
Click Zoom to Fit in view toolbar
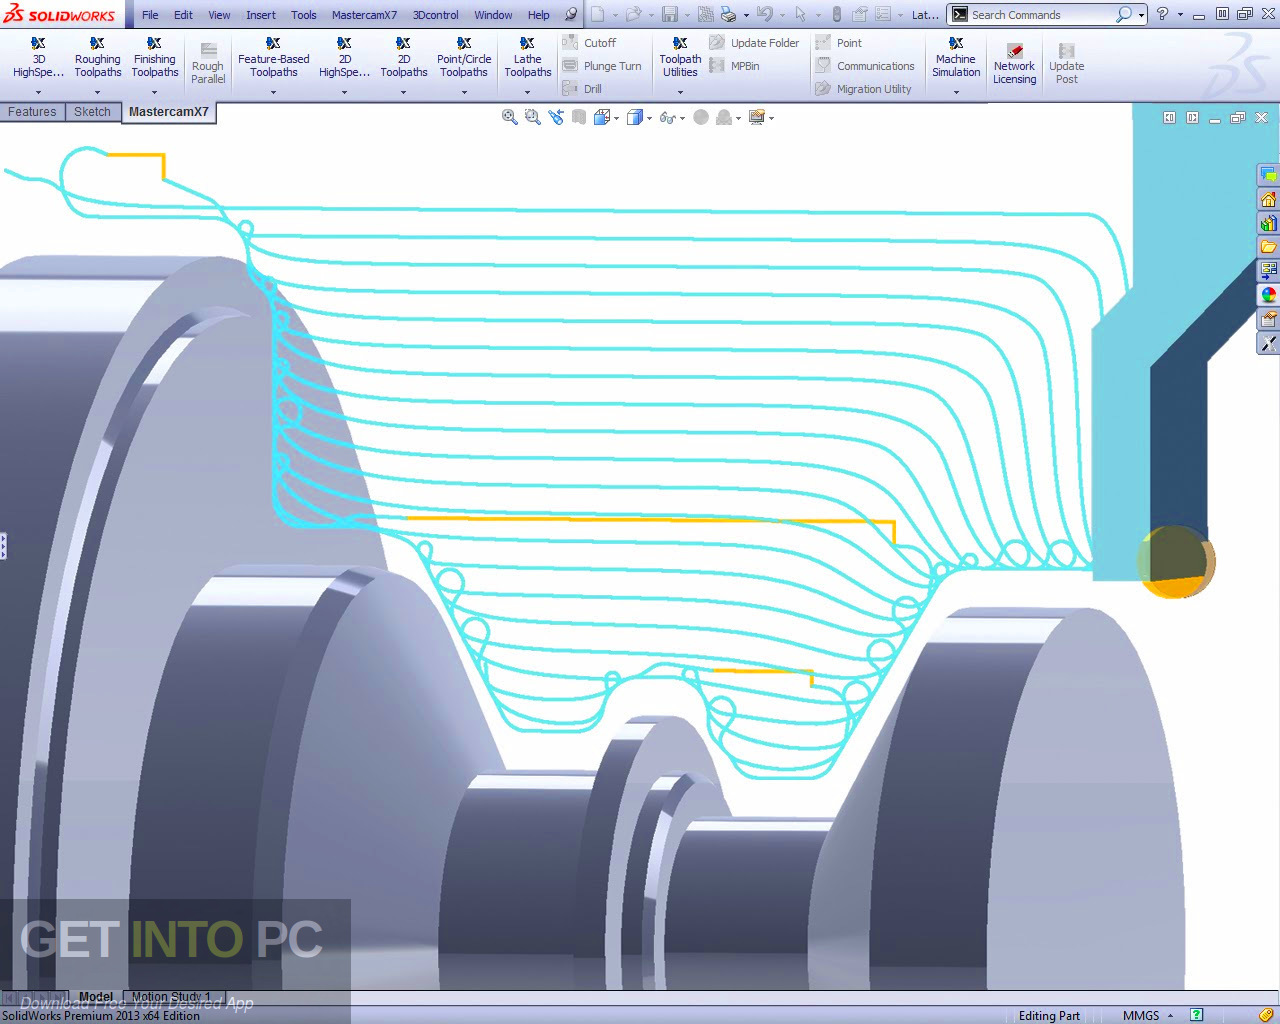tap(509, 117)
